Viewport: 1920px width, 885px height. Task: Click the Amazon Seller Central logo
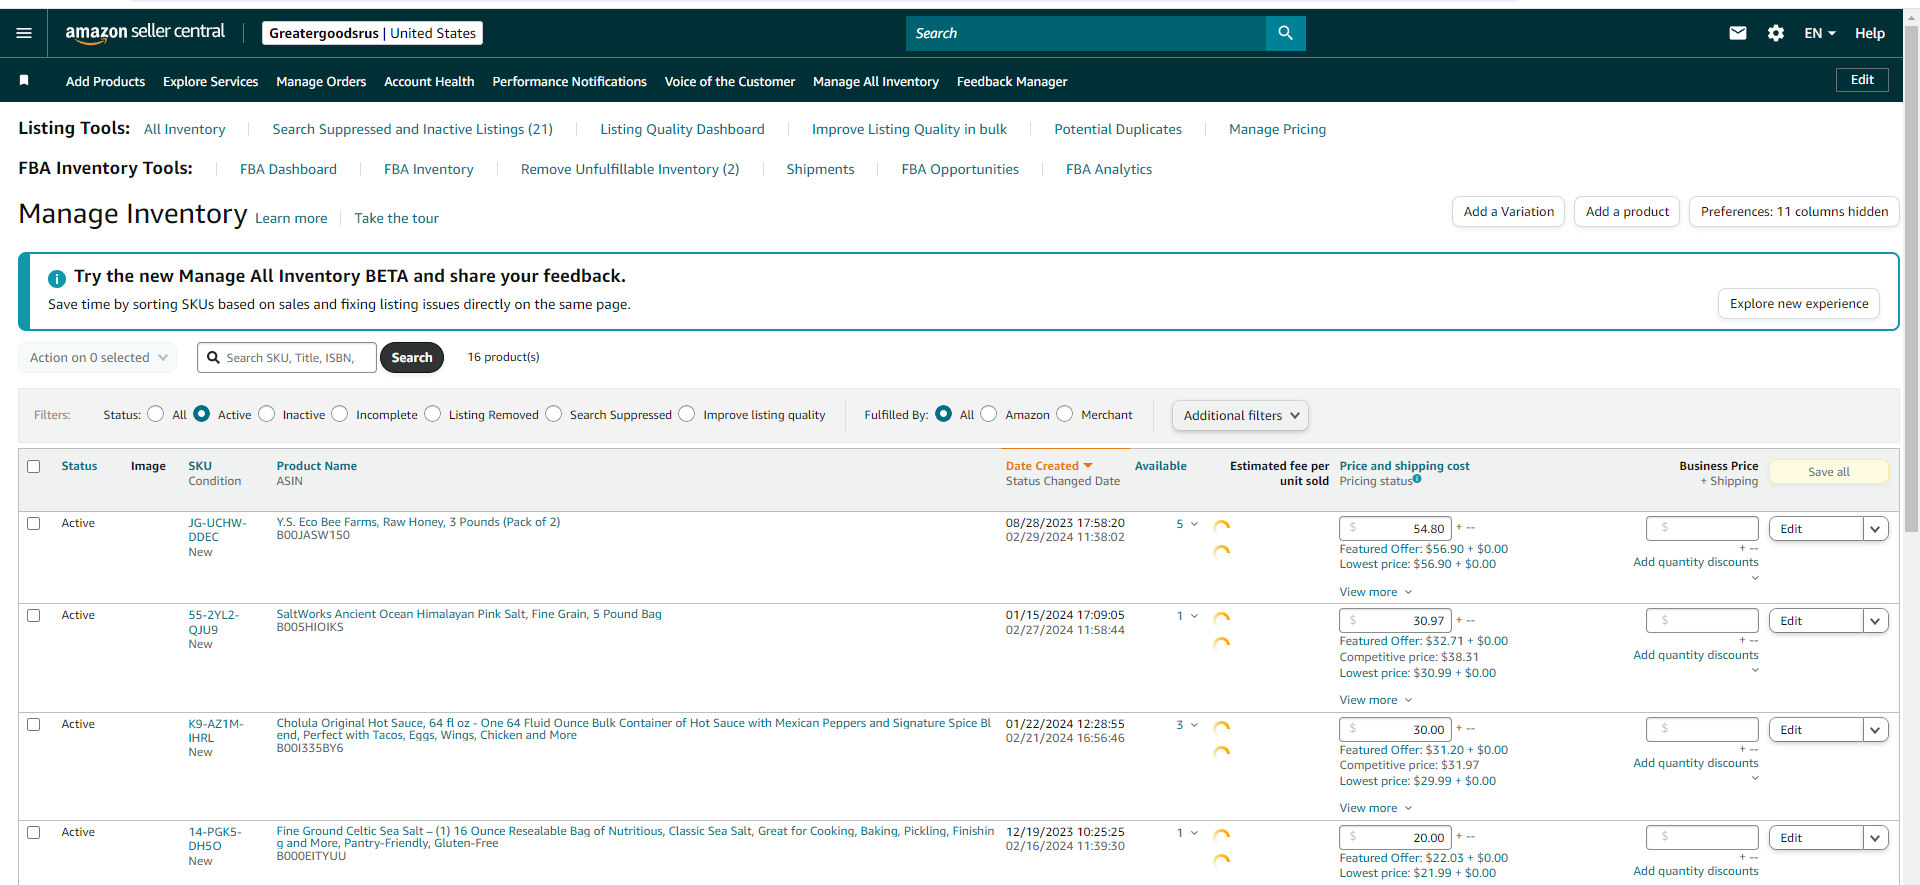[x=145, y=32]
